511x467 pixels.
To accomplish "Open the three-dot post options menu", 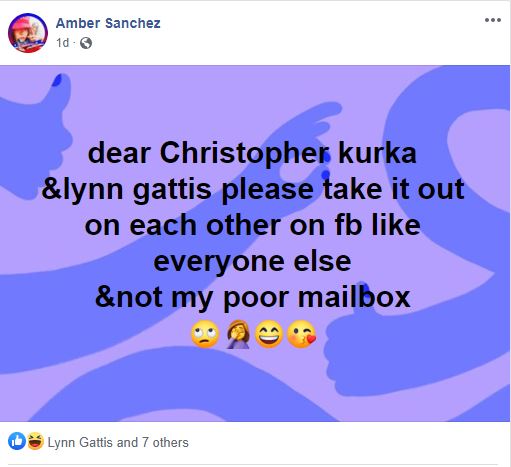I will pos(493,20).
